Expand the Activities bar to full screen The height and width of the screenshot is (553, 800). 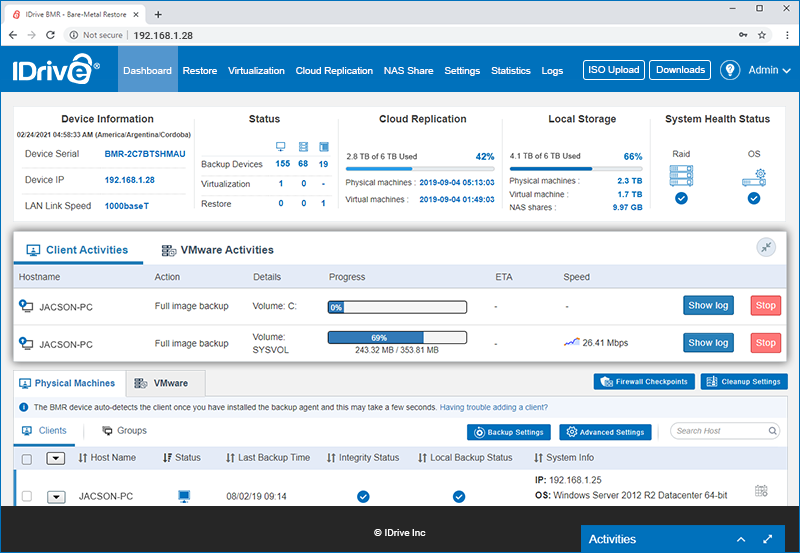pos(767,539)
